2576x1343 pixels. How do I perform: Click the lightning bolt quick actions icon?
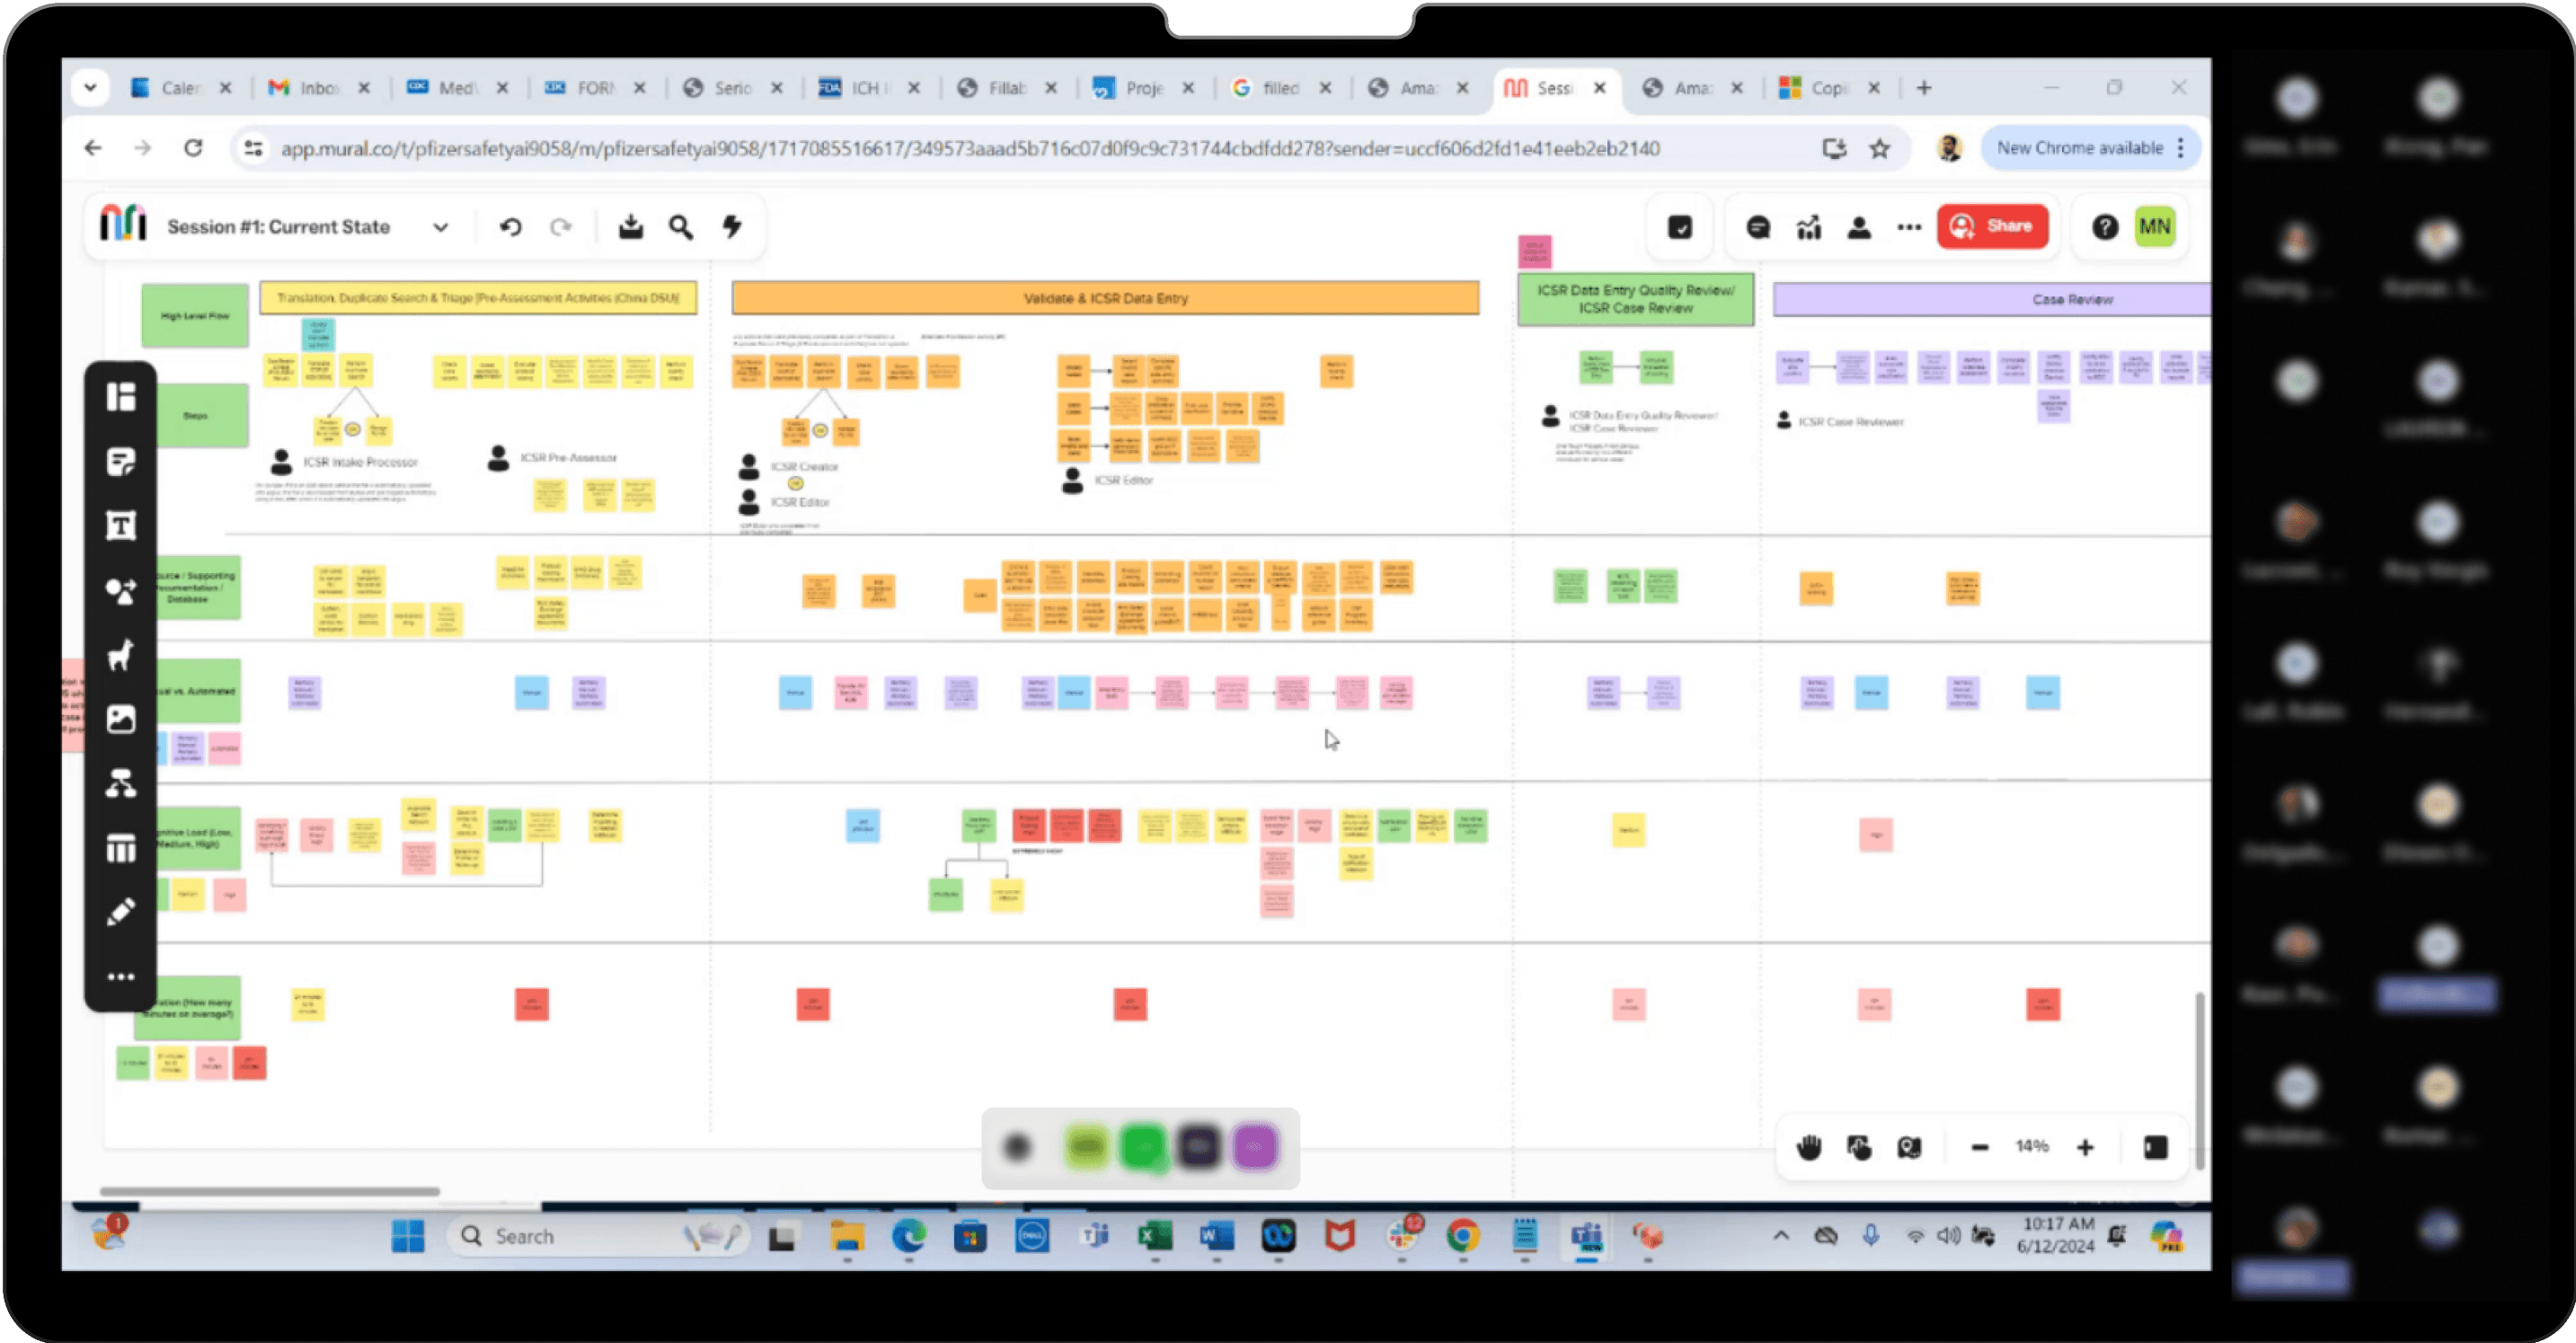pos(732,227)
